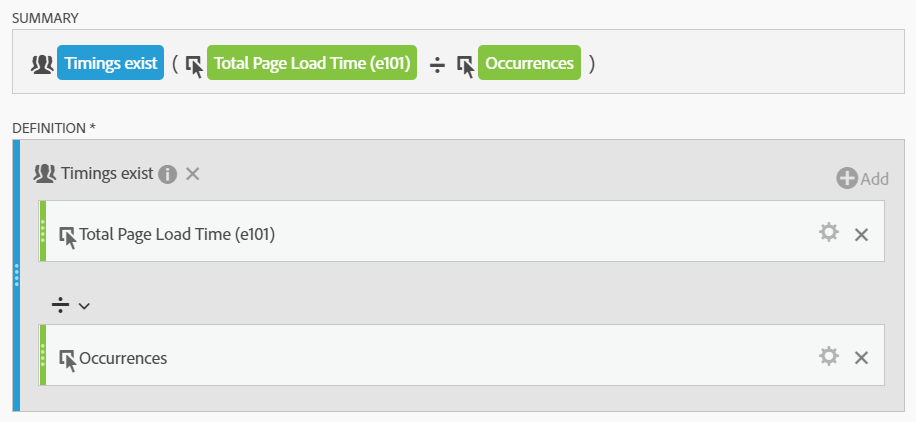The image size is (916, 422).
Task: Click the segment people icon in definition
Action: click(x=44, y=174)
